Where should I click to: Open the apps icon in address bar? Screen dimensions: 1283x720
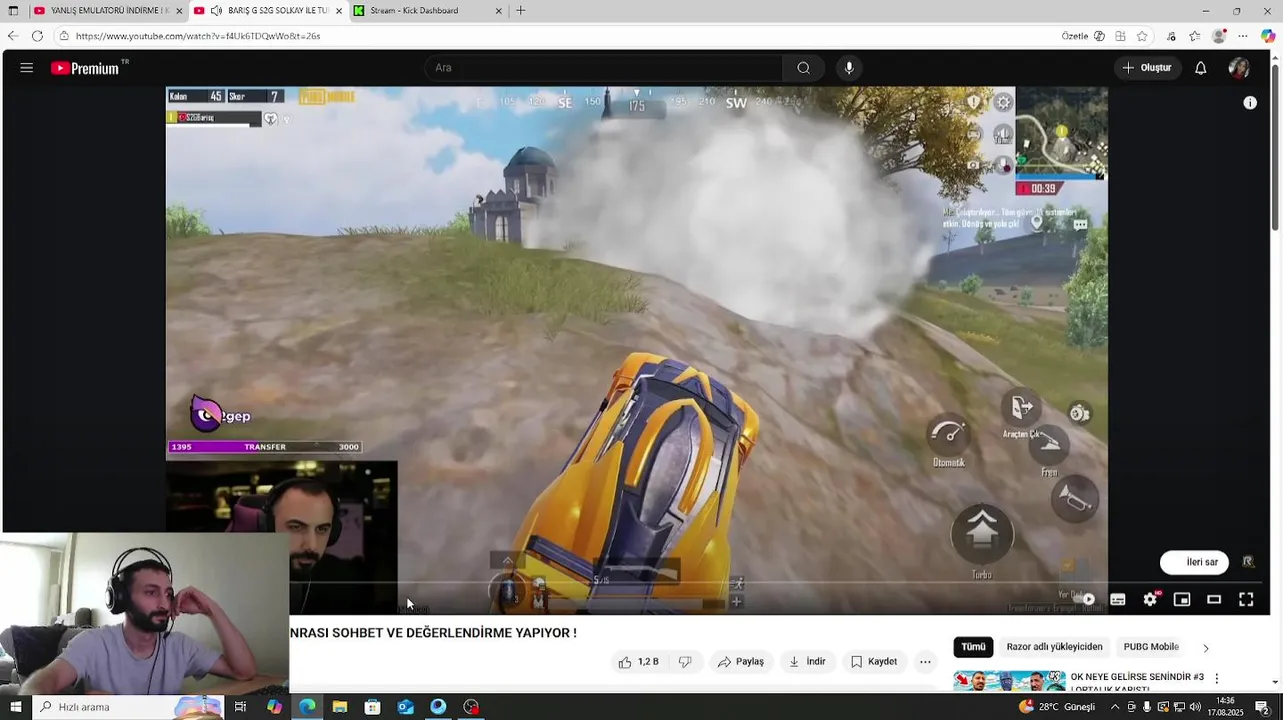(x=1120, y=36)
